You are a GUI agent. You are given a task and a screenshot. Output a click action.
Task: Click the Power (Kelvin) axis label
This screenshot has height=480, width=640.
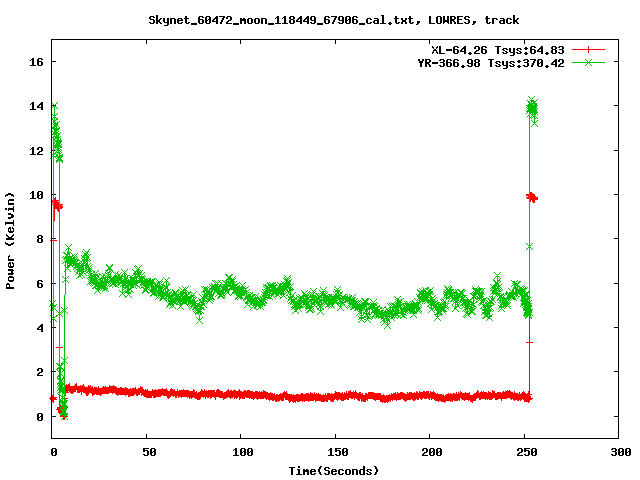pyautogui.click(x=10, y=241)
